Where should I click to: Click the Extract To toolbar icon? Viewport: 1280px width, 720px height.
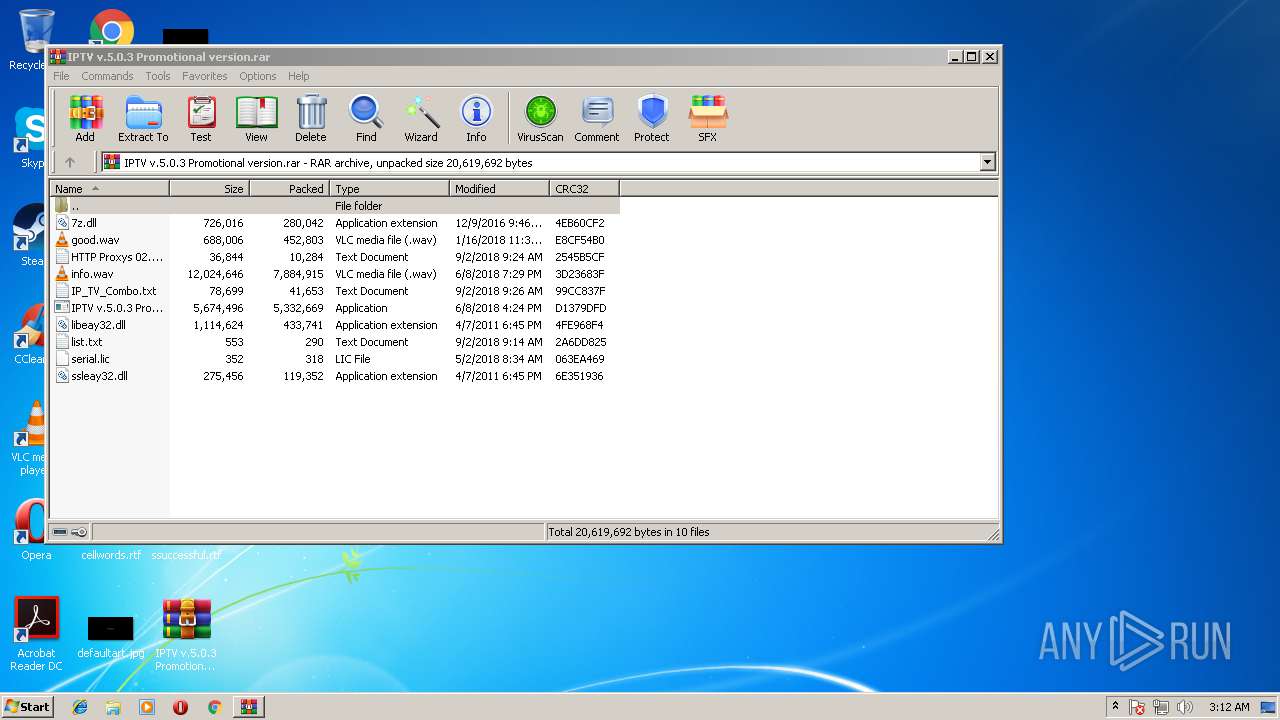(143, 119)
